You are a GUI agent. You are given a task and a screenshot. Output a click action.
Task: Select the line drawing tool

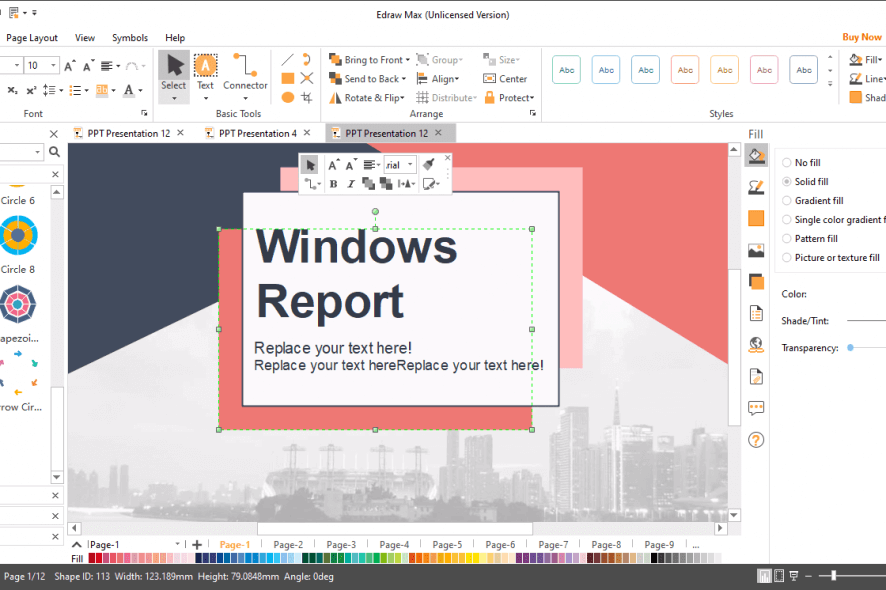[x=287, y=59]
